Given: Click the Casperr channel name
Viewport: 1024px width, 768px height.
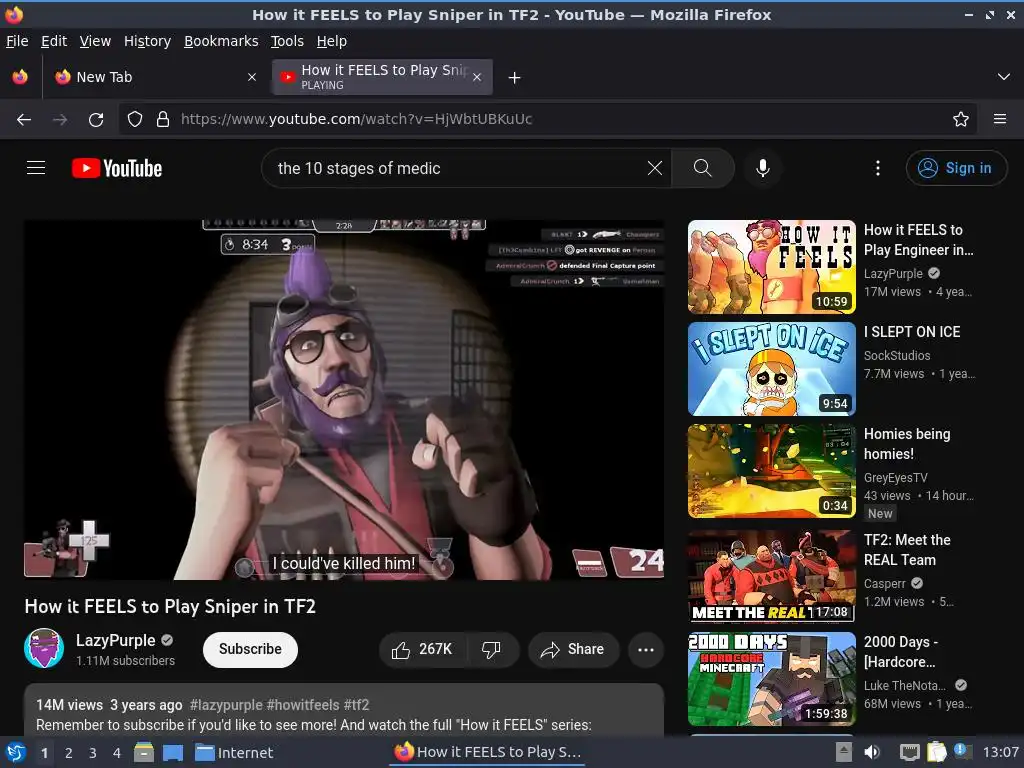Looking at the screenshot, I should 884,583.
